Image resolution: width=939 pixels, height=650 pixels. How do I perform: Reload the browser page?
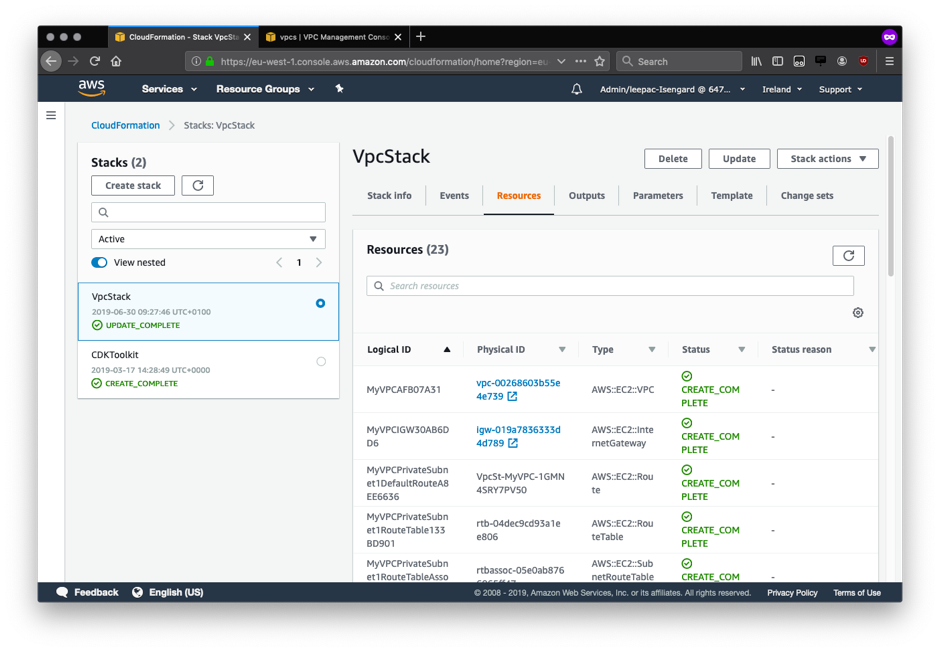coord(95,61)
